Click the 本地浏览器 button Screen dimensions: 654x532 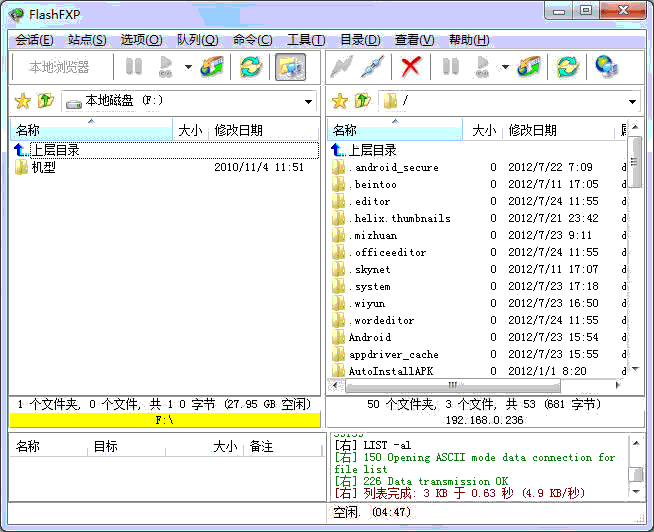click(59, 67)
